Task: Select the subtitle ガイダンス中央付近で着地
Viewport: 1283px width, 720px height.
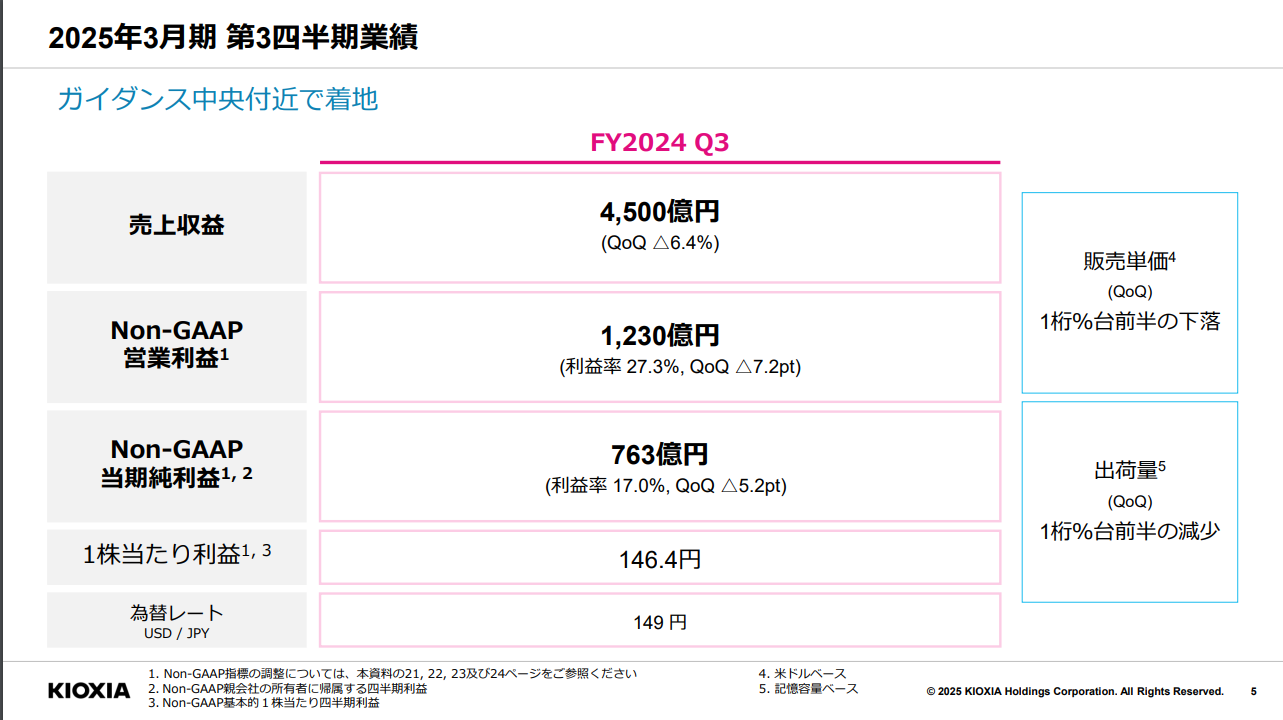Action: (x=218, y=99)
